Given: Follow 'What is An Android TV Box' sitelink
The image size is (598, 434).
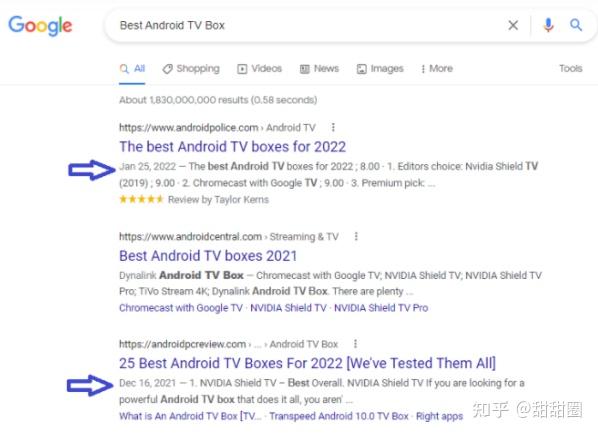Looking at the screenshot, I should click(x=190, y=416).
